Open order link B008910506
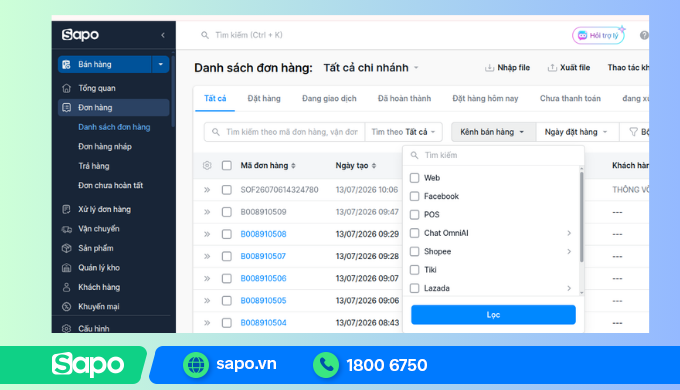The image size is (680, 390). point(263,278)
